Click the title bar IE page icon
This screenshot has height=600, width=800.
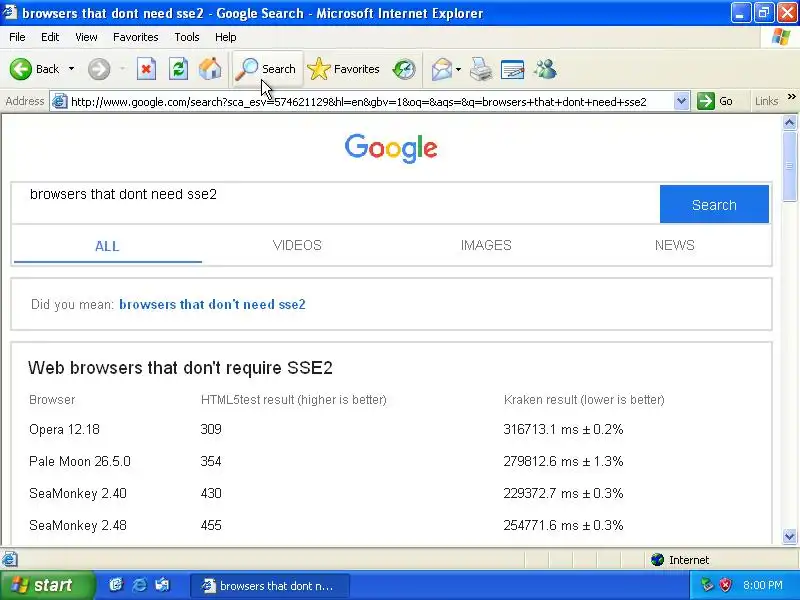click(10, 12)
